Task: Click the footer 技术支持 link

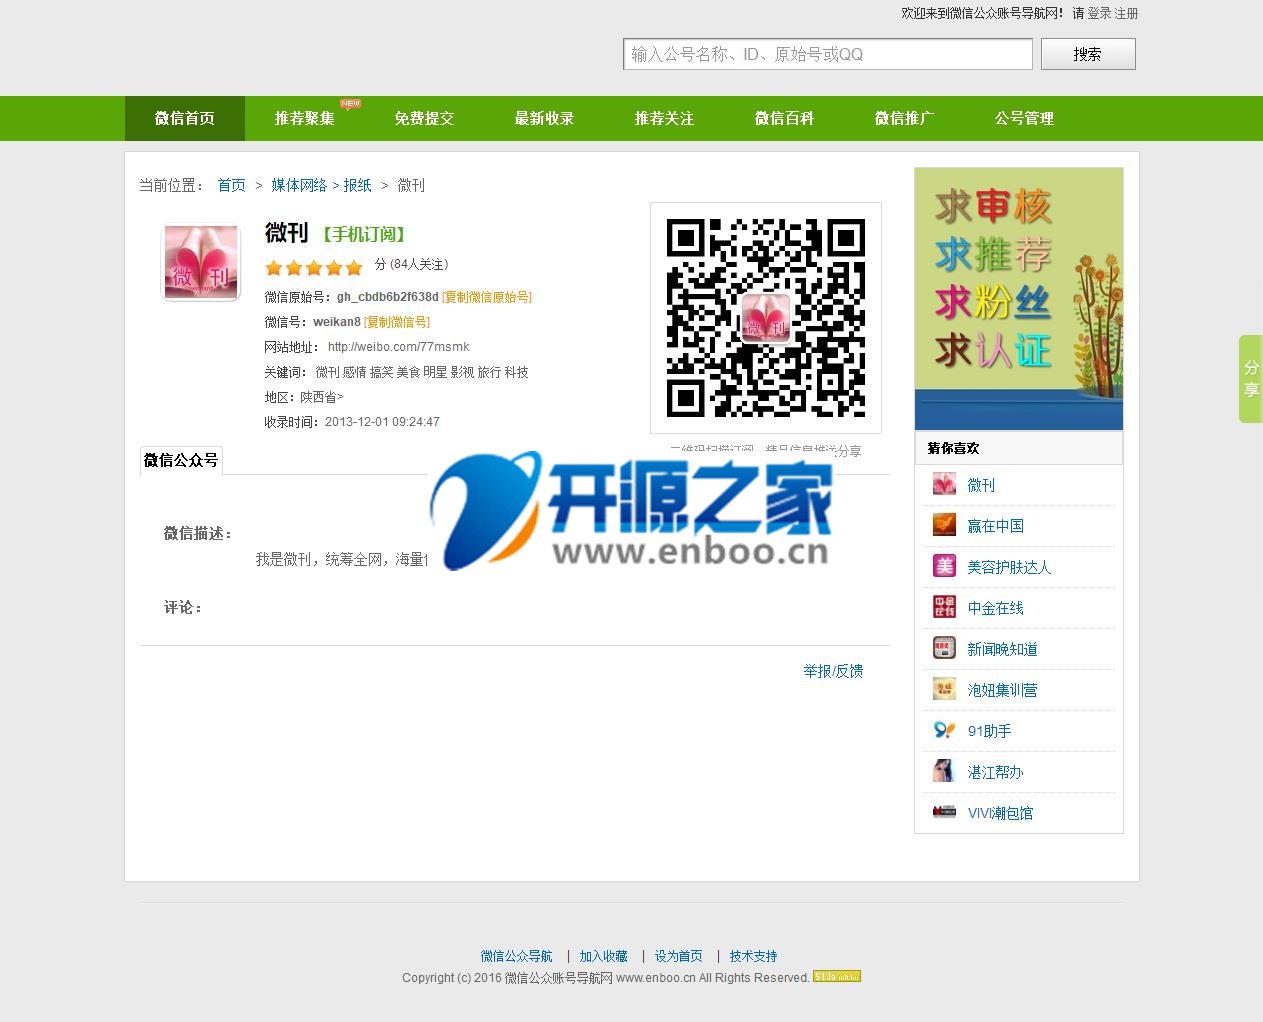Action: [753, 956]
